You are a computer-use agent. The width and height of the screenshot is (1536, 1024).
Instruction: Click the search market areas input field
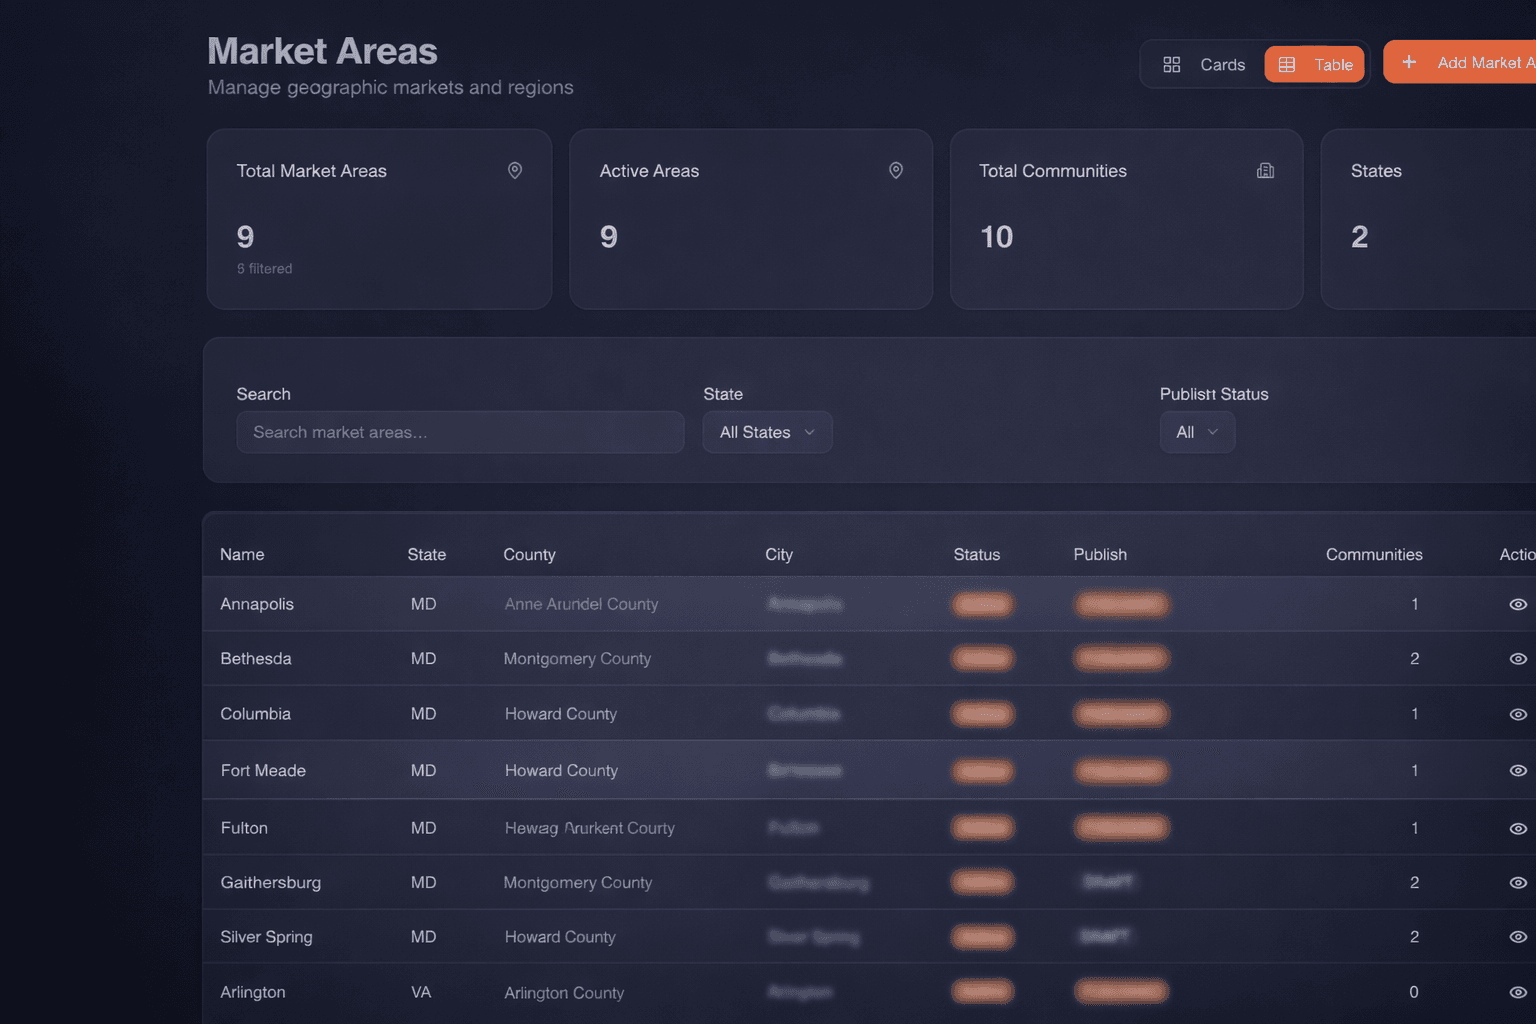pos(460,432)
